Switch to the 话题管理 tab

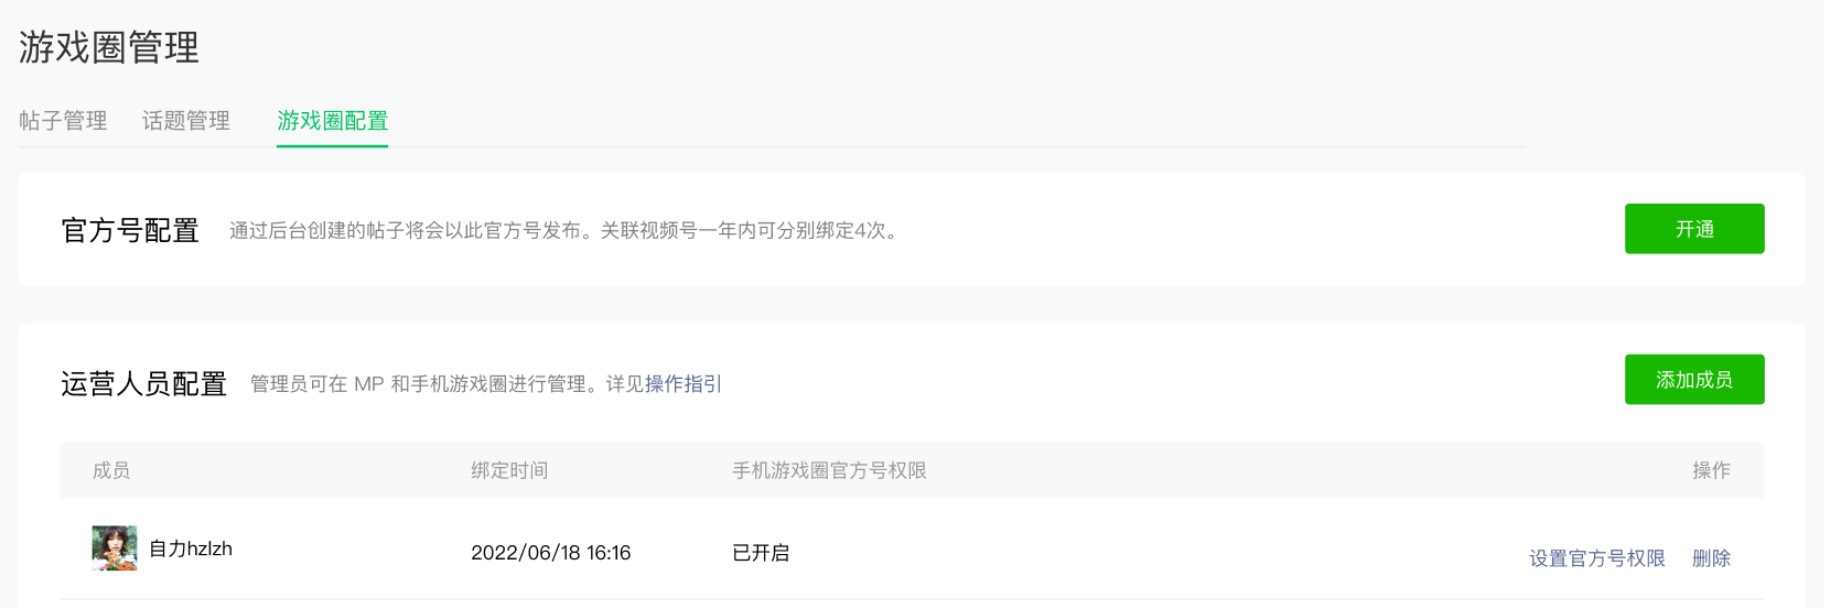(x=186, y=121)
